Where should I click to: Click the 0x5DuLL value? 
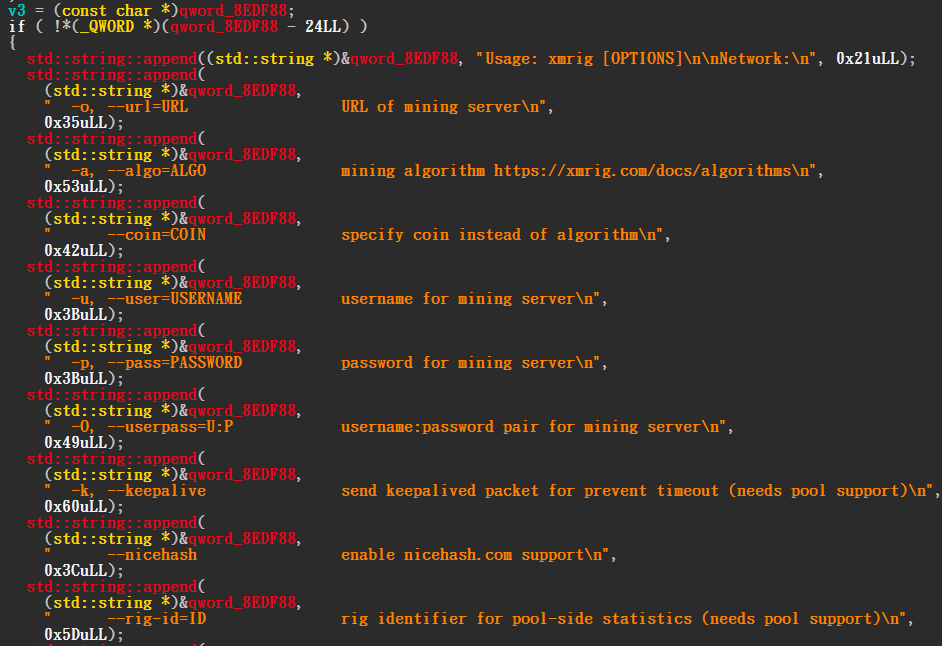76,635
